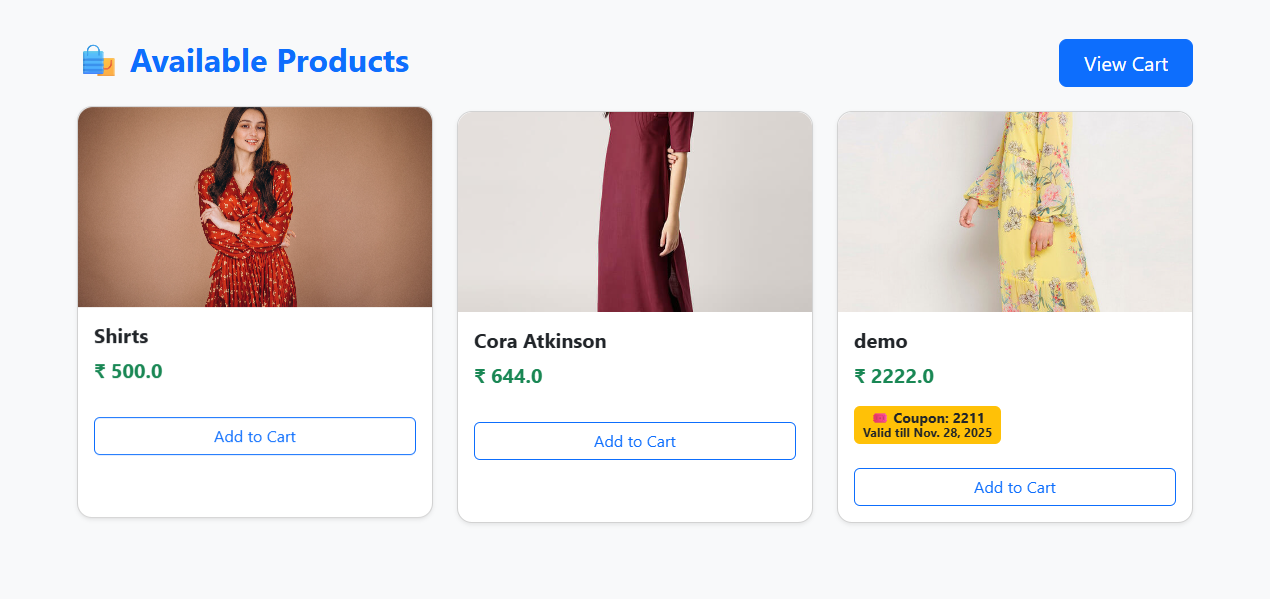The height and width of the screenshot is (599, 1270).
Task: Click the price 644.0 under Cora Atkinson
Action: pyautogui.click(x=517, y=377)
